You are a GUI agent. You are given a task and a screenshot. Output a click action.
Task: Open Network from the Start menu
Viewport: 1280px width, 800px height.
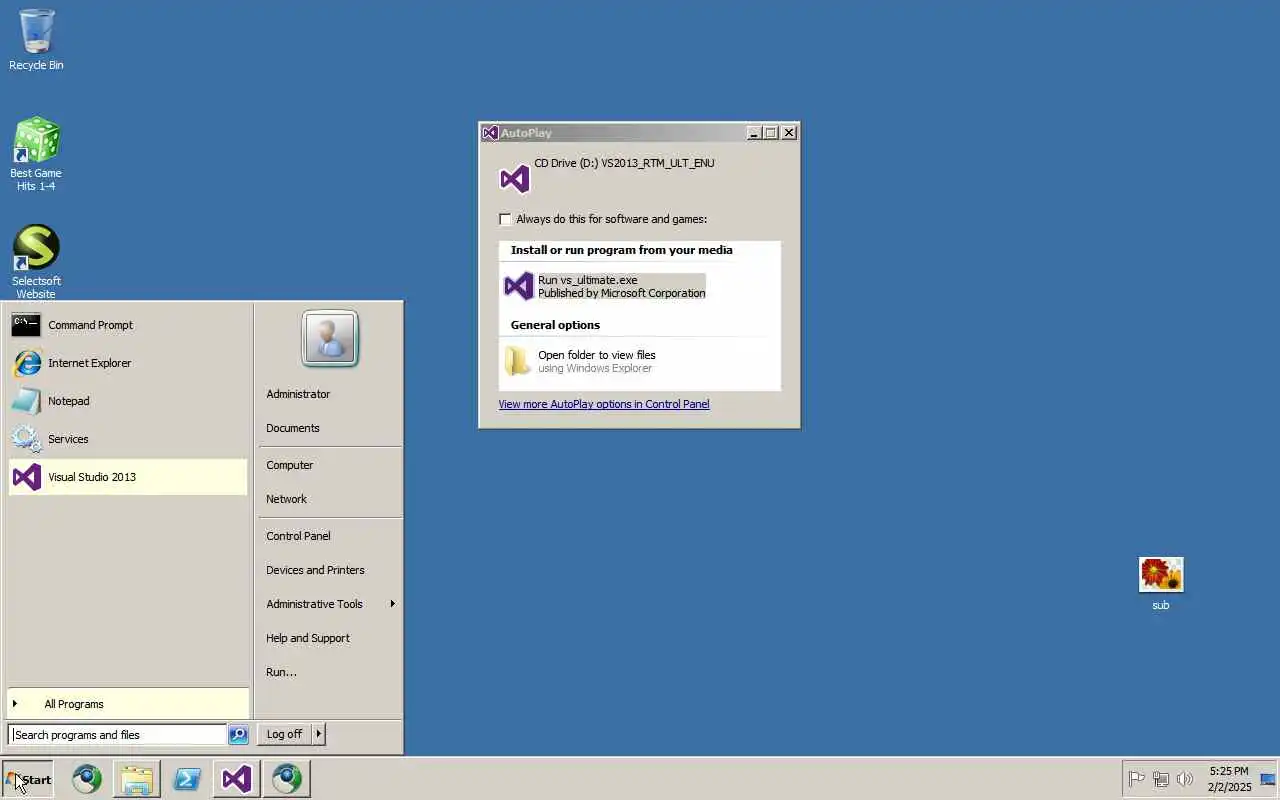[330, 499]
